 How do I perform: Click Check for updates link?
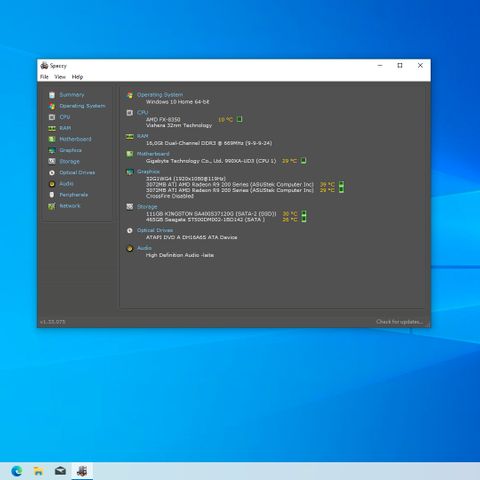399,322
